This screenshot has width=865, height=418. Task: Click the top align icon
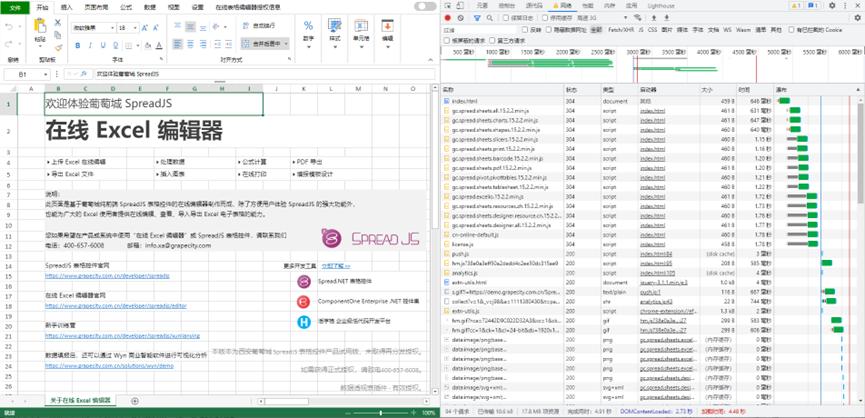pos(177,26)
